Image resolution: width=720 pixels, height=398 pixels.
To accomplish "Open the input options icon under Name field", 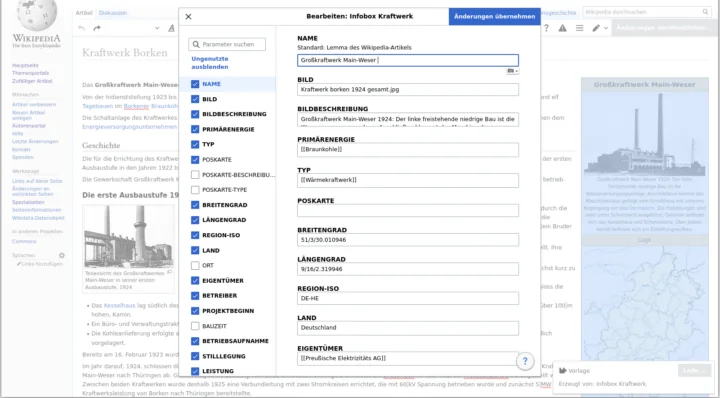I will point(512,71).
